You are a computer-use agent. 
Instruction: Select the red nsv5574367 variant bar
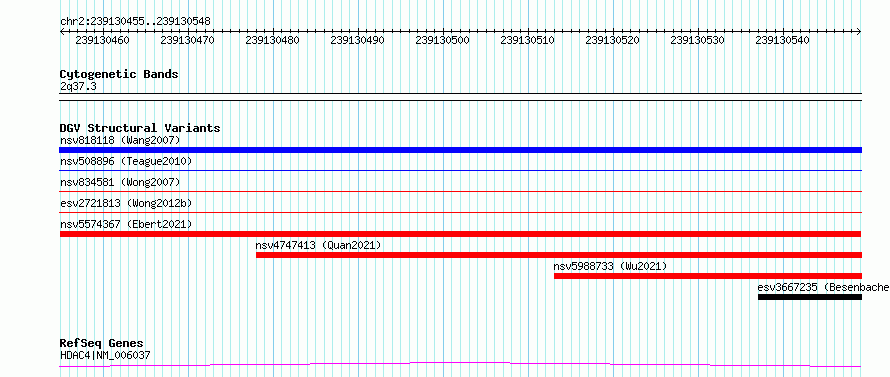click(x=460, y=234)
